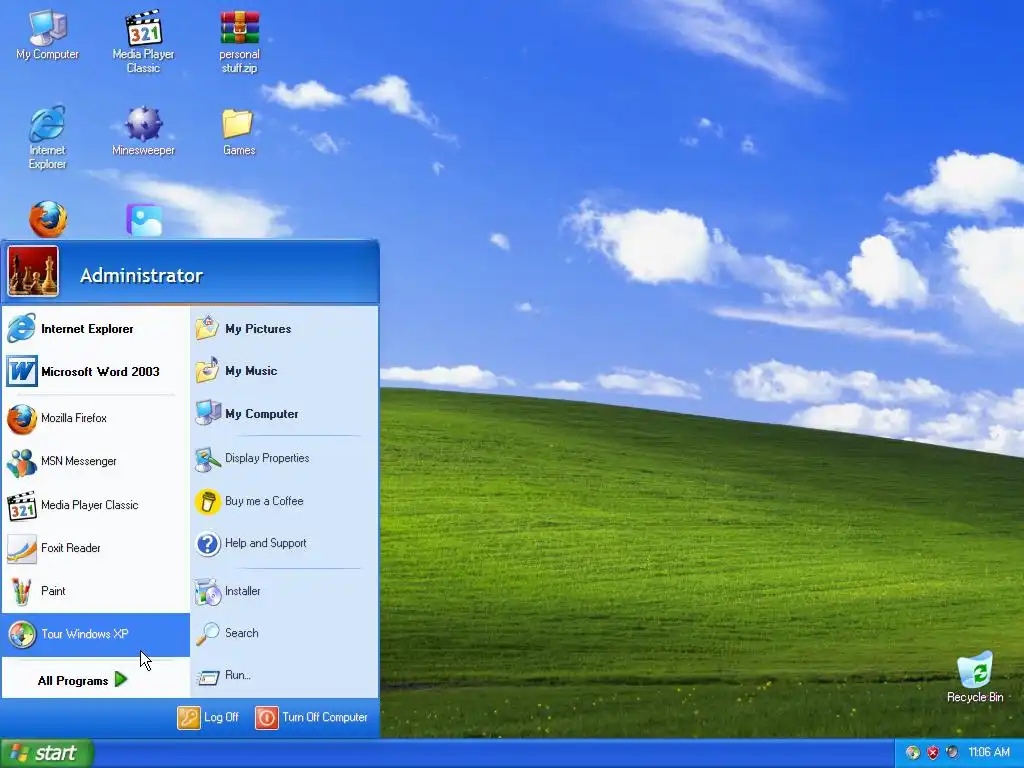
Task: Open Display Properties
Action: tap(285, 458)
